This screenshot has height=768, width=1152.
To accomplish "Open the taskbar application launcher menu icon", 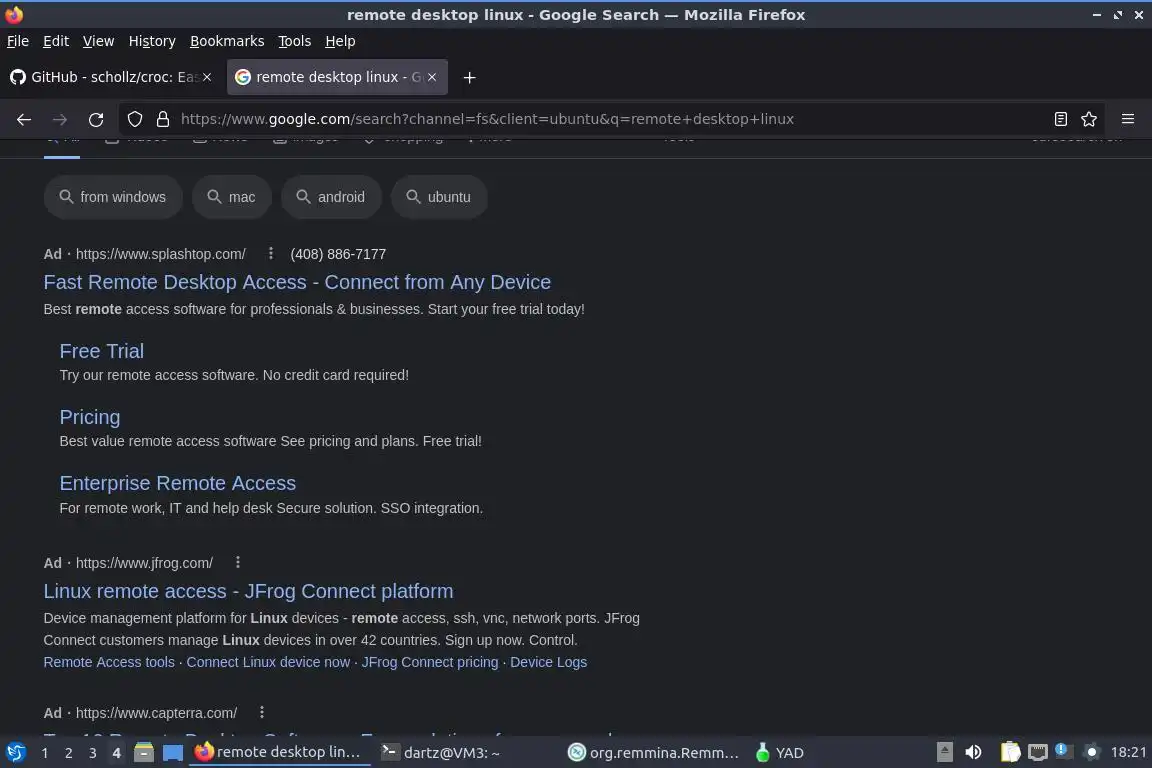I will (x=15, y=753).
